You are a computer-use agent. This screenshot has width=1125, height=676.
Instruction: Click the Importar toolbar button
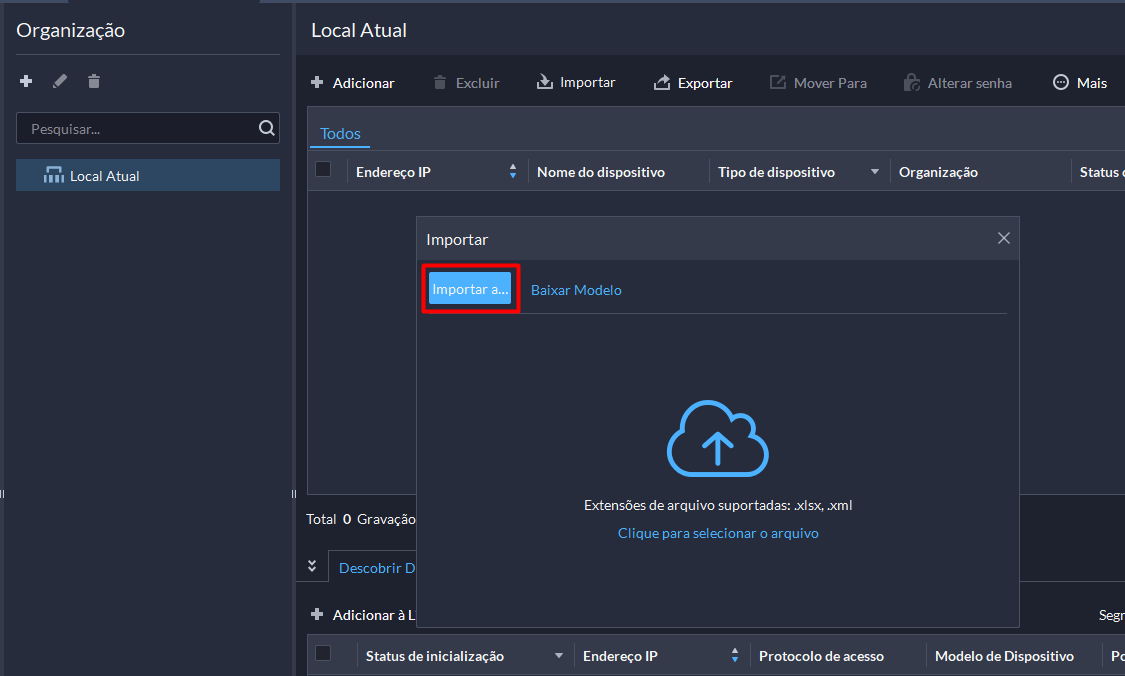point(576,83)
